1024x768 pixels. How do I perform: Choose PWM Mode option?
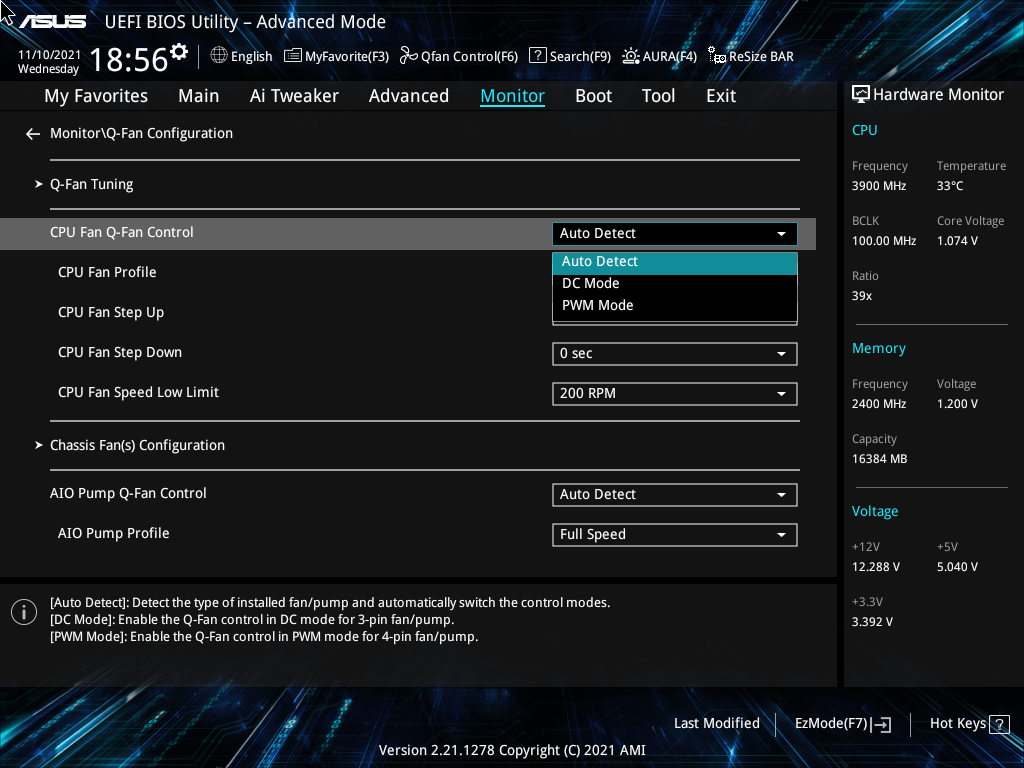(675, 306)
